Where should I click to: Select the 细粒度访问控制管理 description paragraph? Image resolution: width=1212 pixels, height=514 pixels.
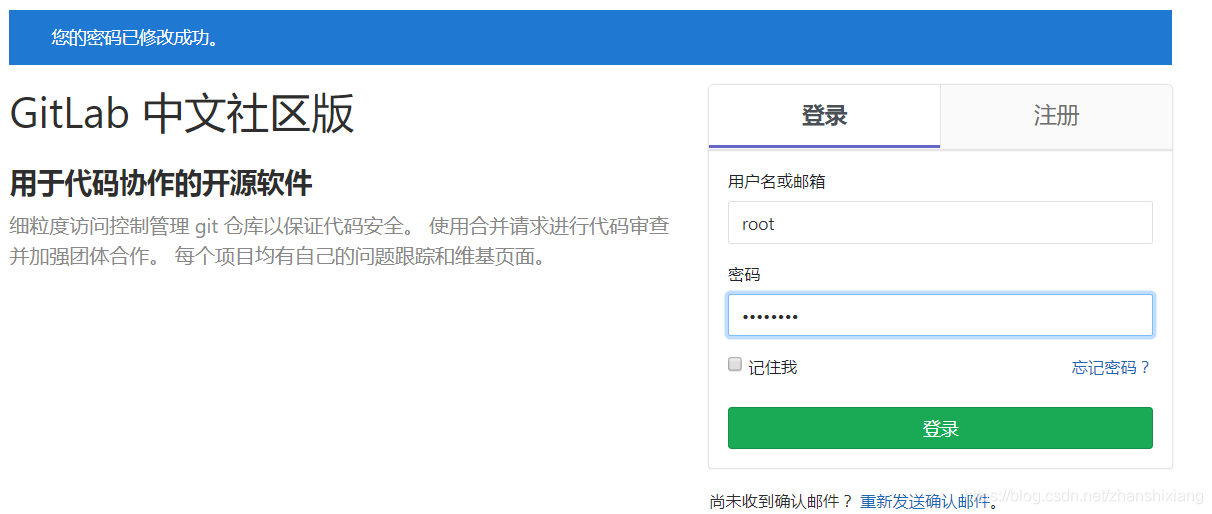(x=340, y=241)
